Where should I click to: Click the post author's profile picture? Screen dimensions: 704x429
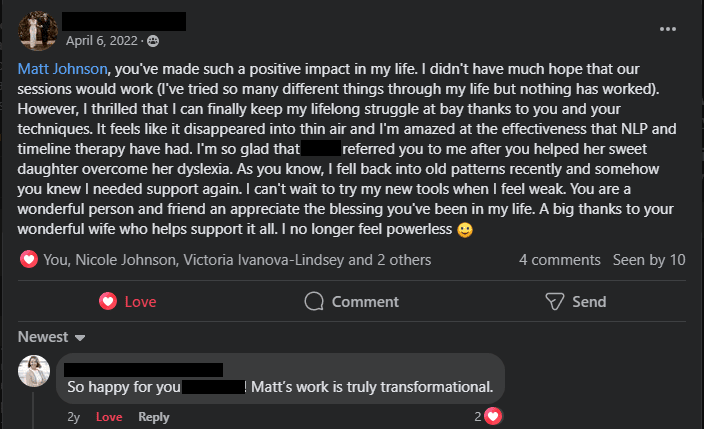tap(37, 31)
